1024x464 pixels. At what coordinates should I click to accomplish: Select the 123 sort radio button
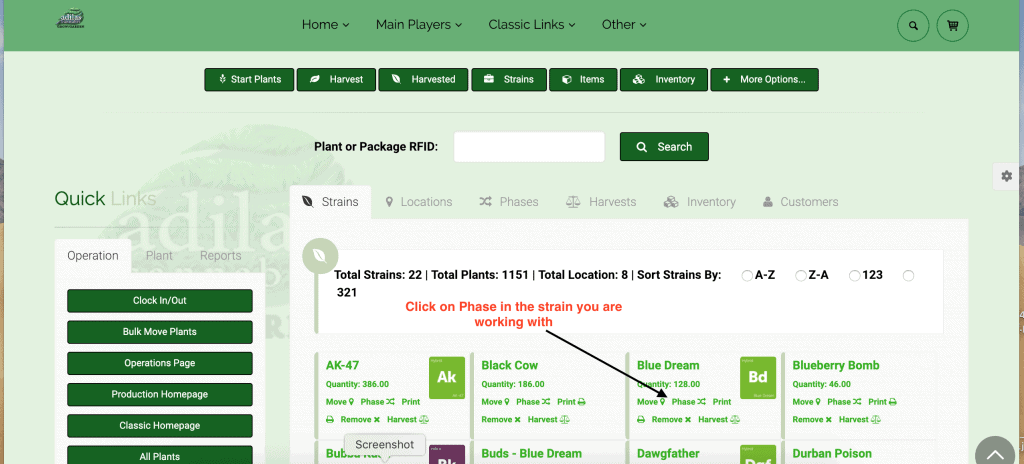854,276
